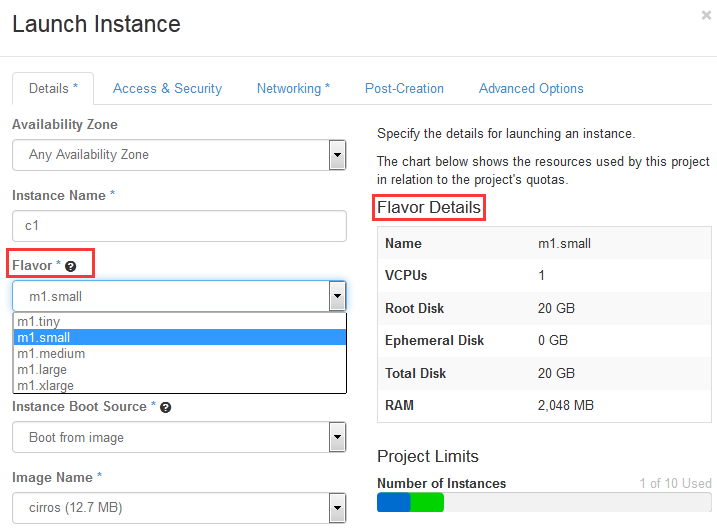Image resolution: width=717 pixels, height=529 pixels.
Task: Click the help icon next to Flavor
Action: [71, 266]
